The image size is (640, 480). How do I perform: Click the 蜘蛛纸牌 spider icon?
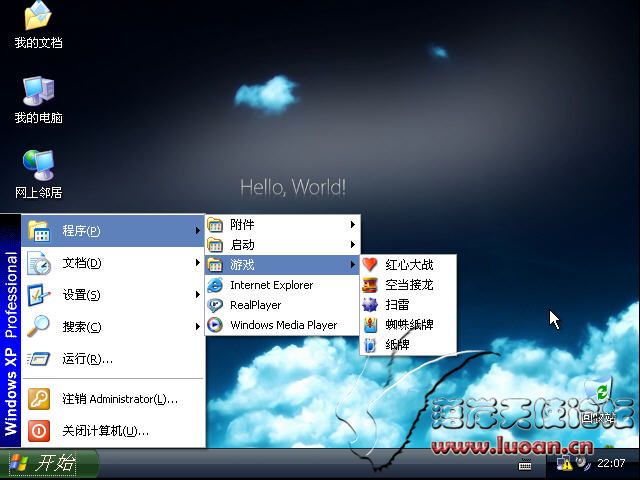click(x=370, y=325)
